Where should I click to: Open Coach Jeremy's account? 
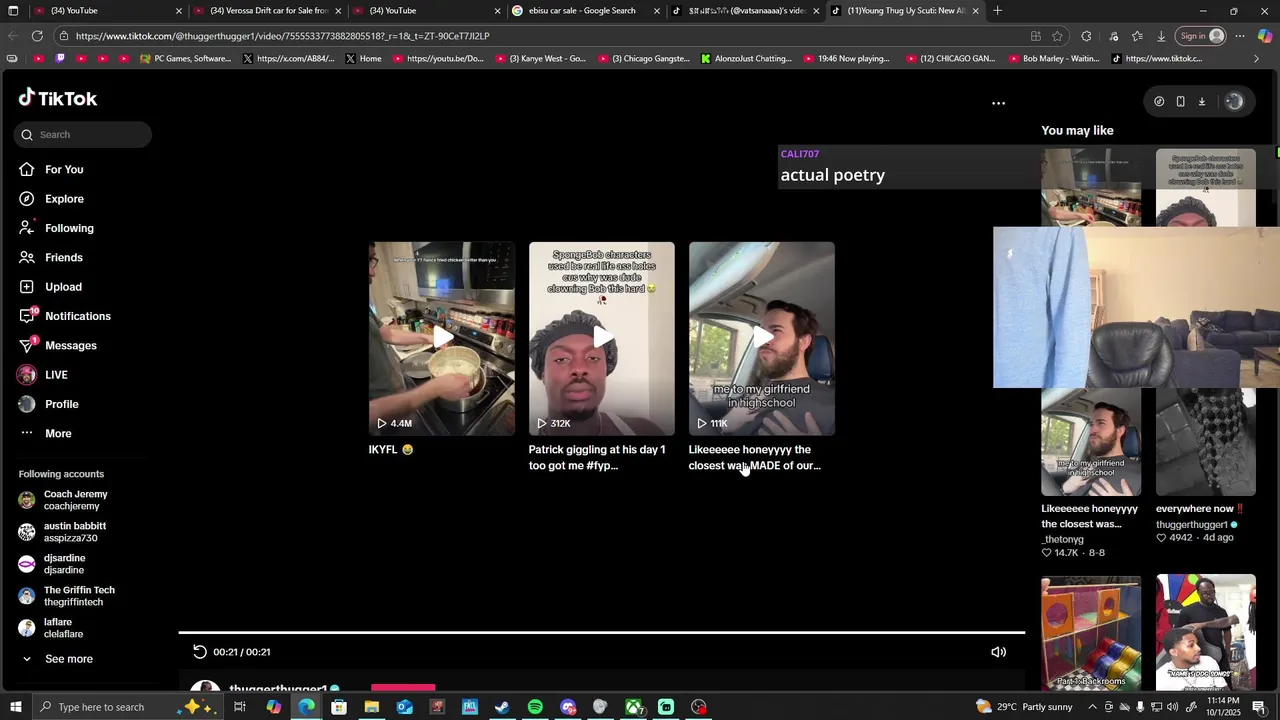coord(75,500)
